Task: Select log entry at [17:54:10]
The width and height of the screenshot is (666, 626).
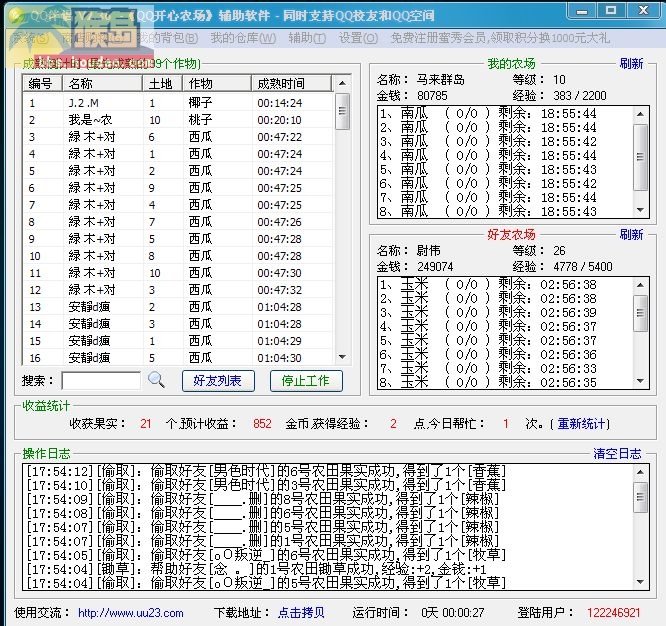Action: (x=328, y=485)
